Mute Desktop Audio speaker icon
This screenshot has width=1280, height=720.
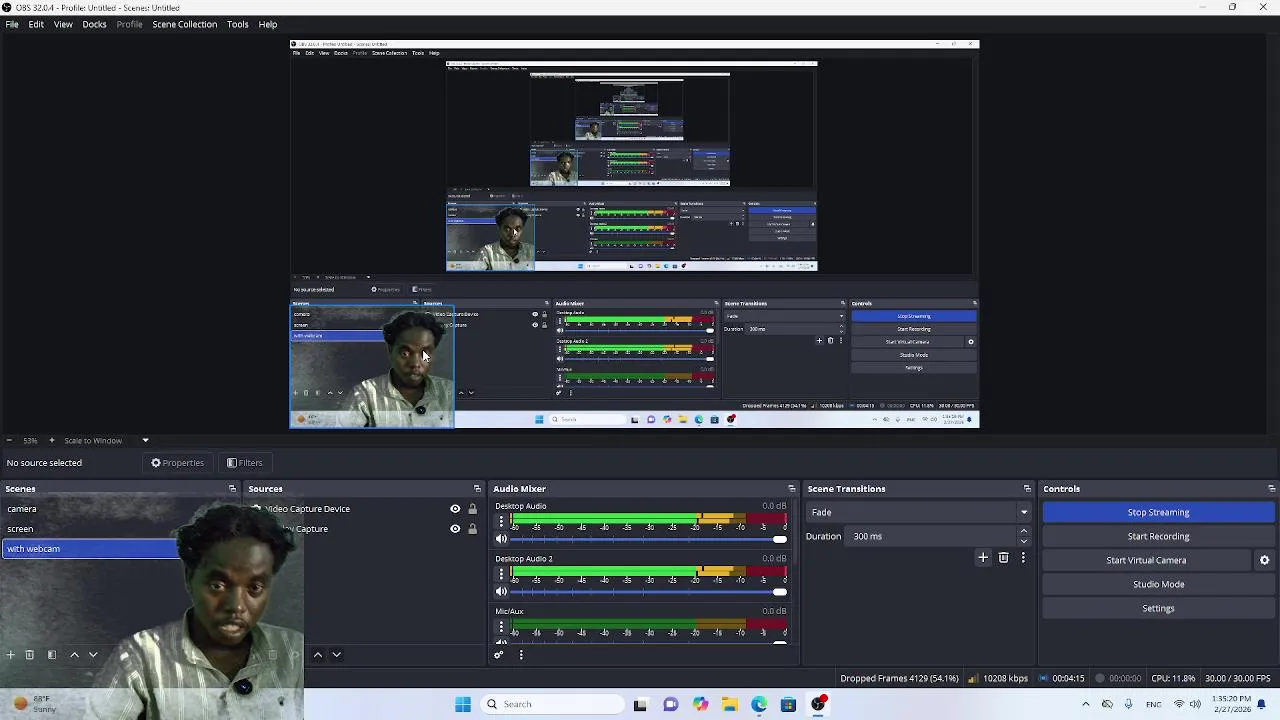tap(501, 539)
